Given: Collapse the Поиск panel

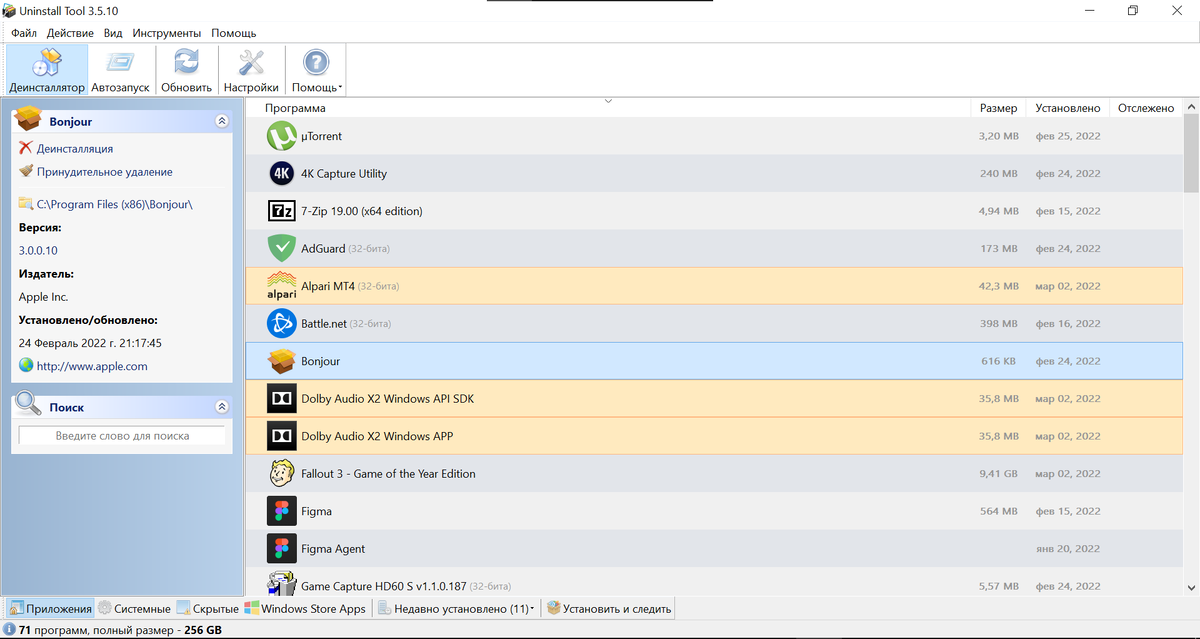Looking at the screenshot, I should pyautogui.click(x=222, y=407).
